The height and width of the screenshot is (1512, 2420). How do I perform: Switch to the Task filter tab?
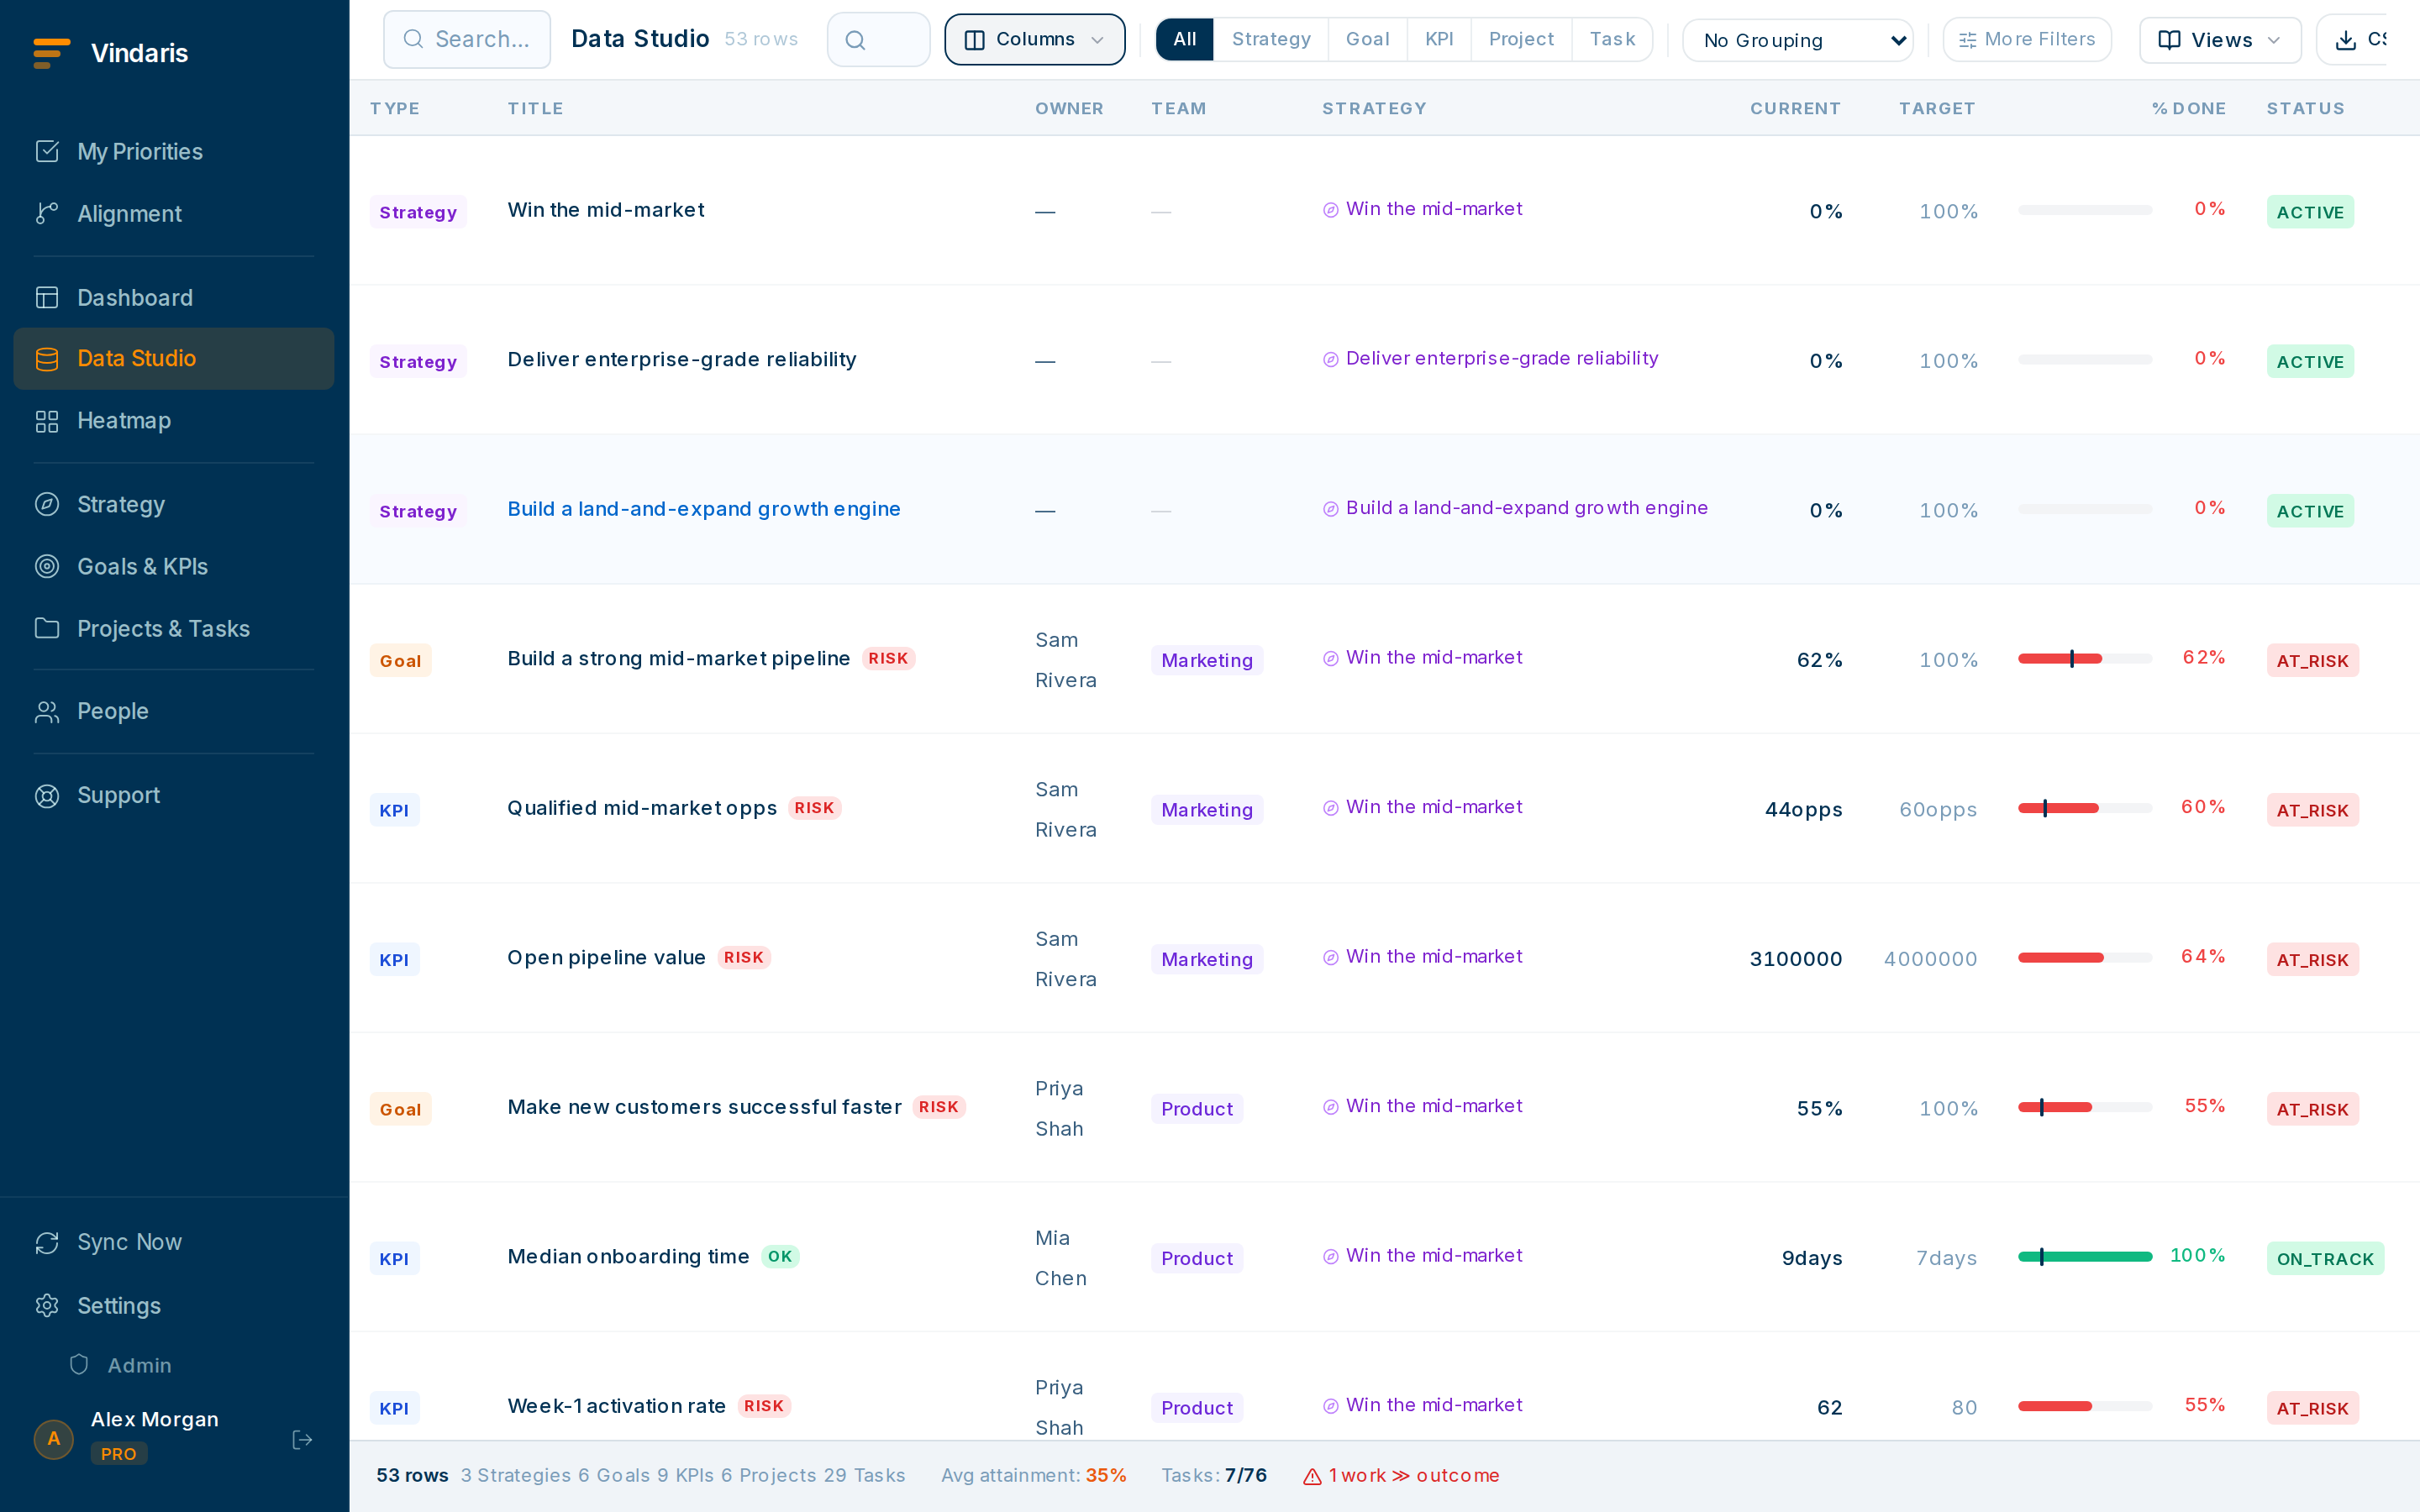pyautogui.click(x=1612, y=39)
